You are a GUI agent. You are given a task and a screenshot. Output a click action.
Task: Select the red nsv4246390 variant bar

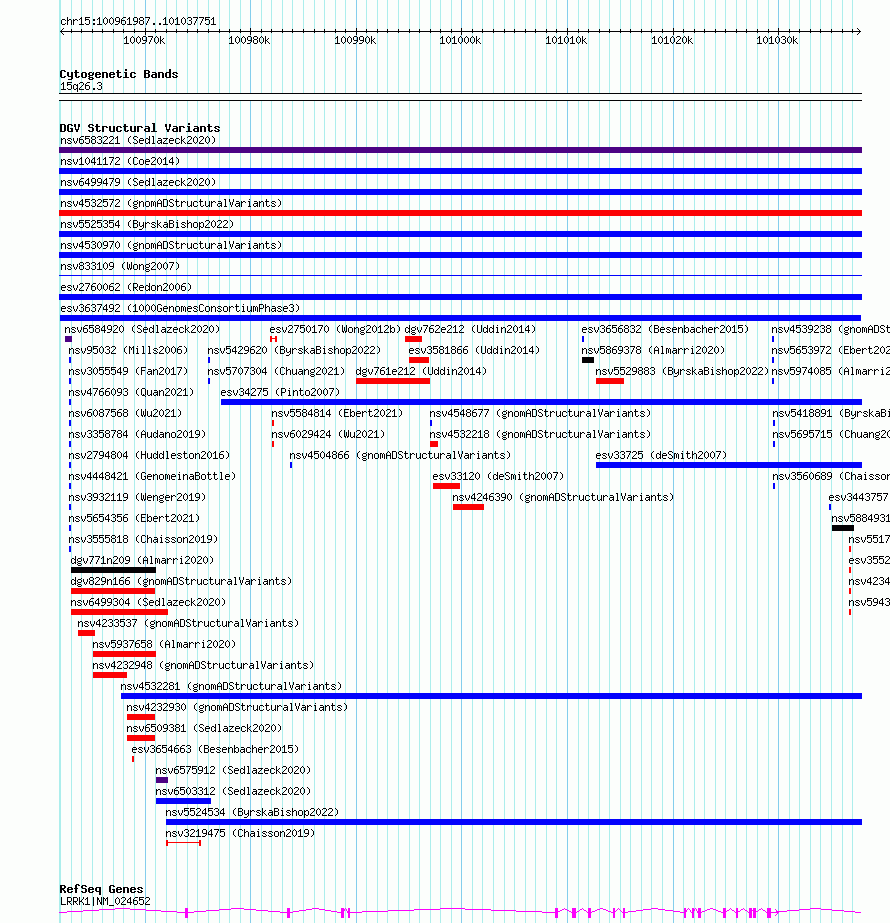[x=469, y=507]
